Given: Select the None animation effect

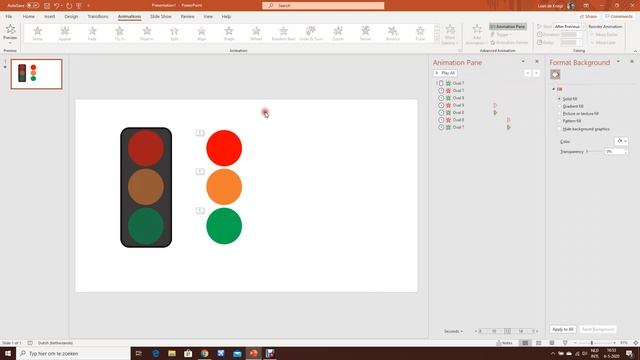Looking at the screenshot, I should tap(38, 33).
